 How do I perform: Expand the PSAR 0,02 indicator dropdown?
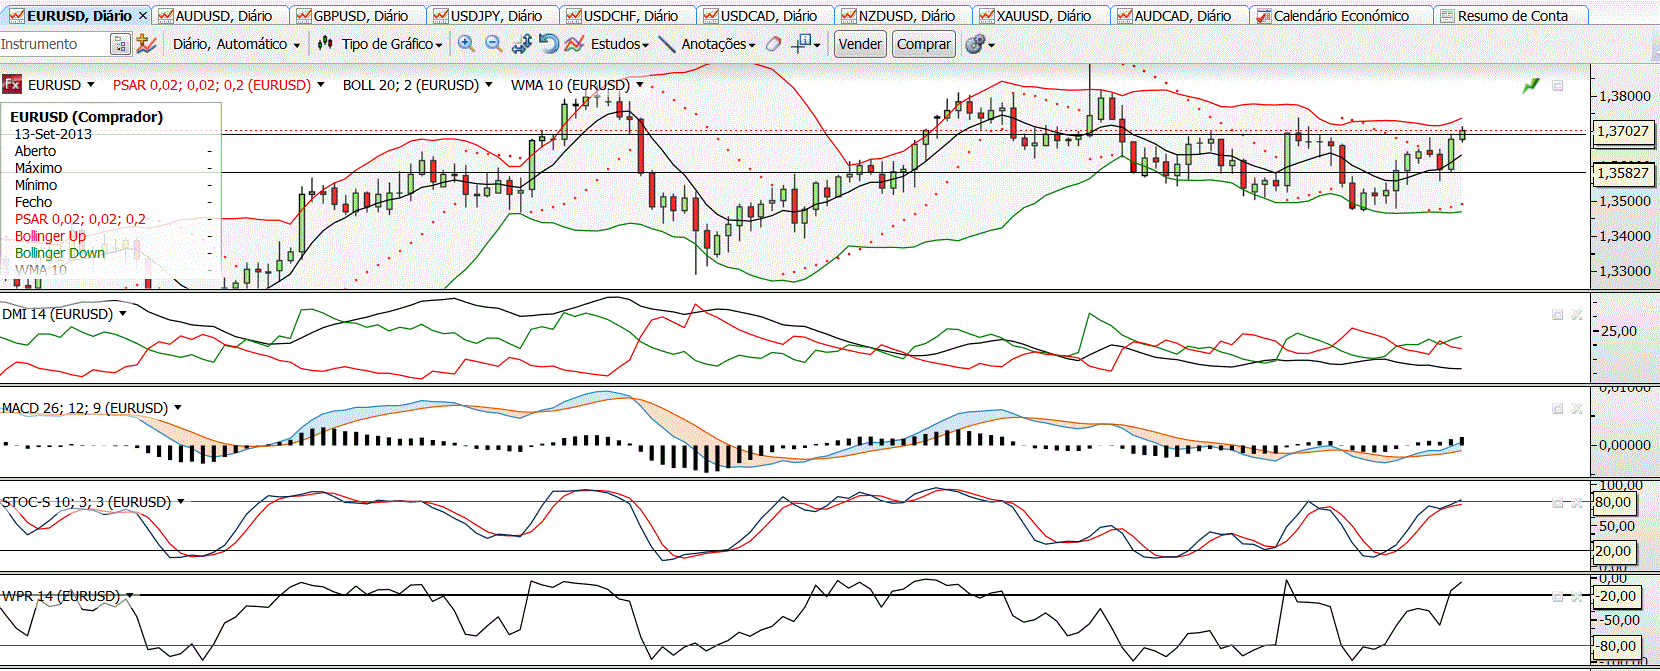(320, 85)
